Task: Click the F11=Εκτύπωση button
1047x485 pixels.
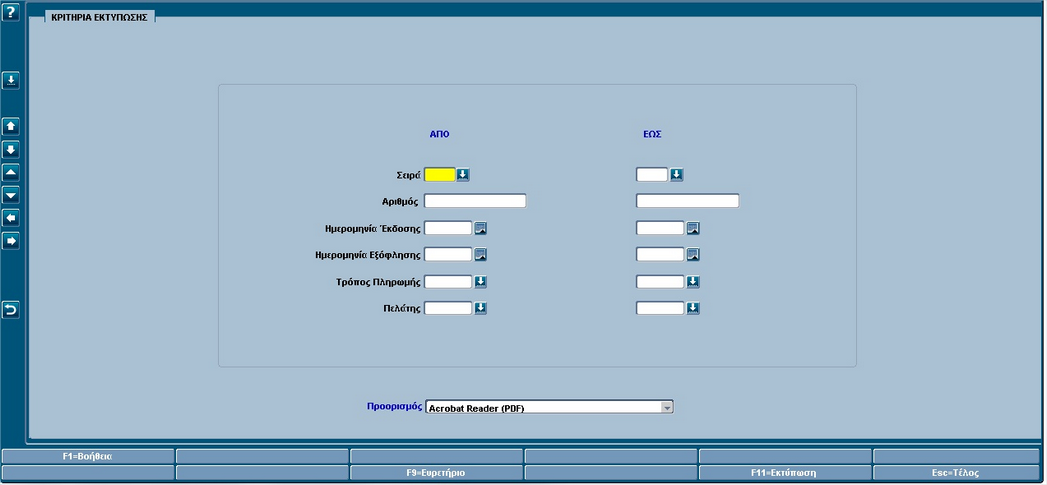Action: pyautogui.click(x=785, y=473)
